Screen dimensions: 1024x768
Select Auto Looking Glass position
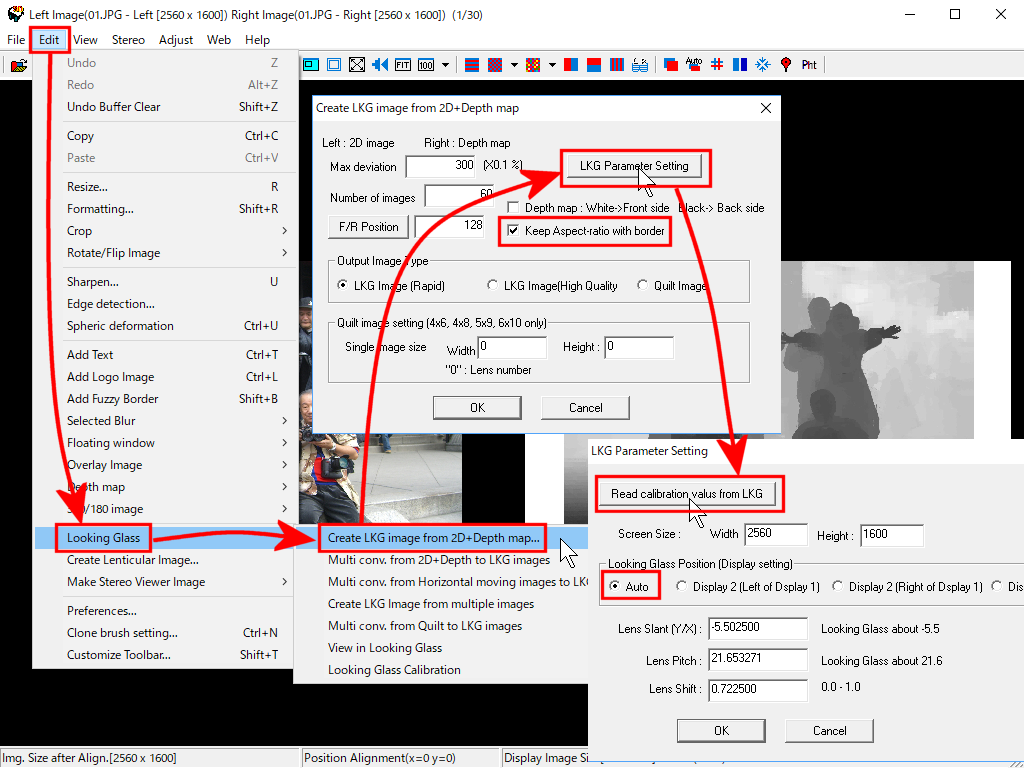click(x=615, y=586)
